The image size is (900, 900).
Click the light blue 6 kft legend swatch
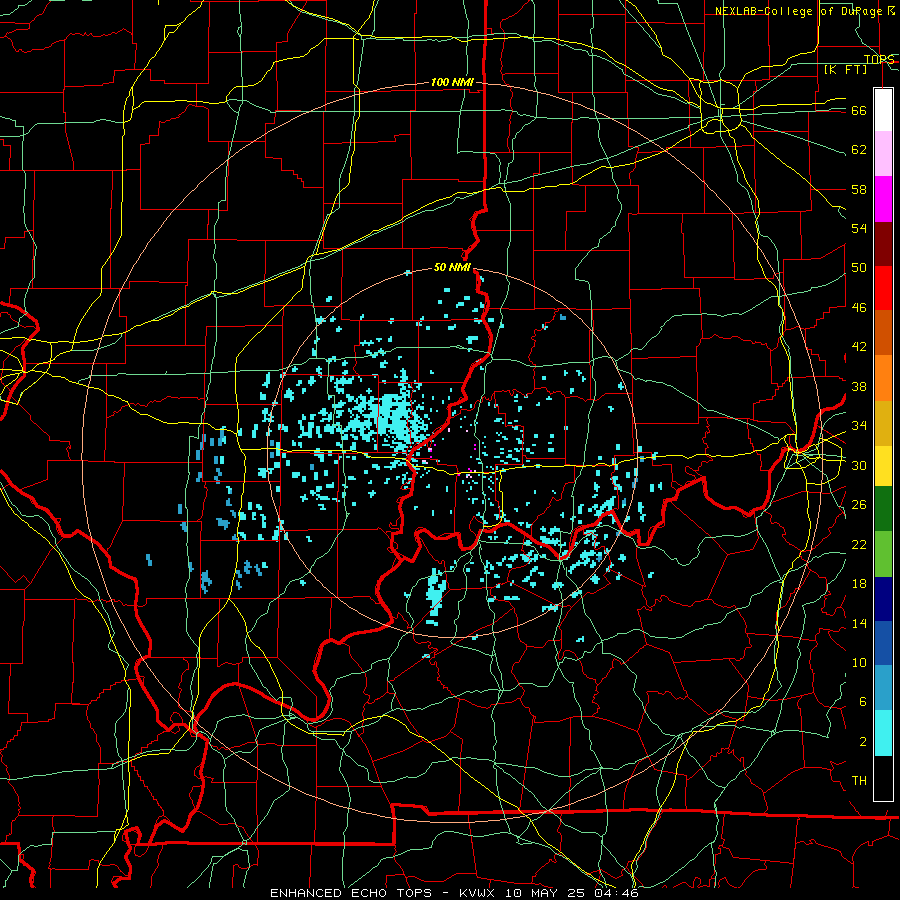pyautogui.click(x=883, y=688)
